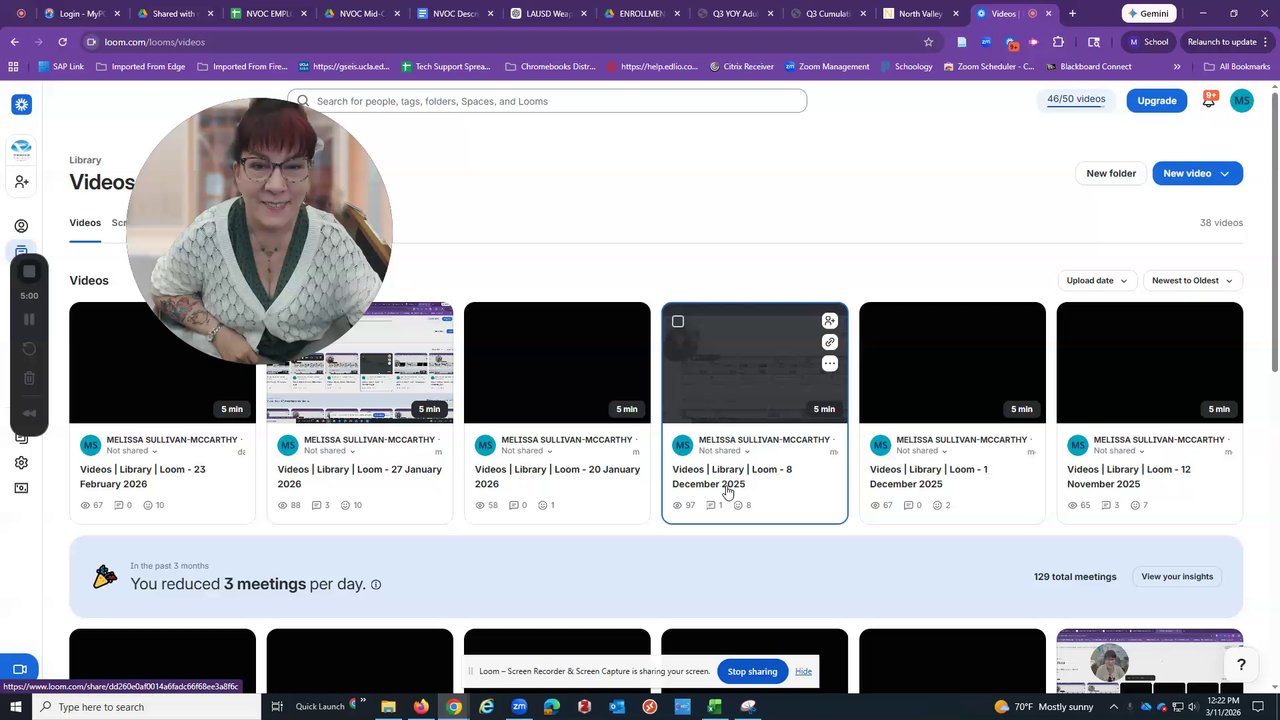Expand Not shared dropdown on 8 December video
This screenshot has width=1280, height=720.
click(x=724, y=451)
